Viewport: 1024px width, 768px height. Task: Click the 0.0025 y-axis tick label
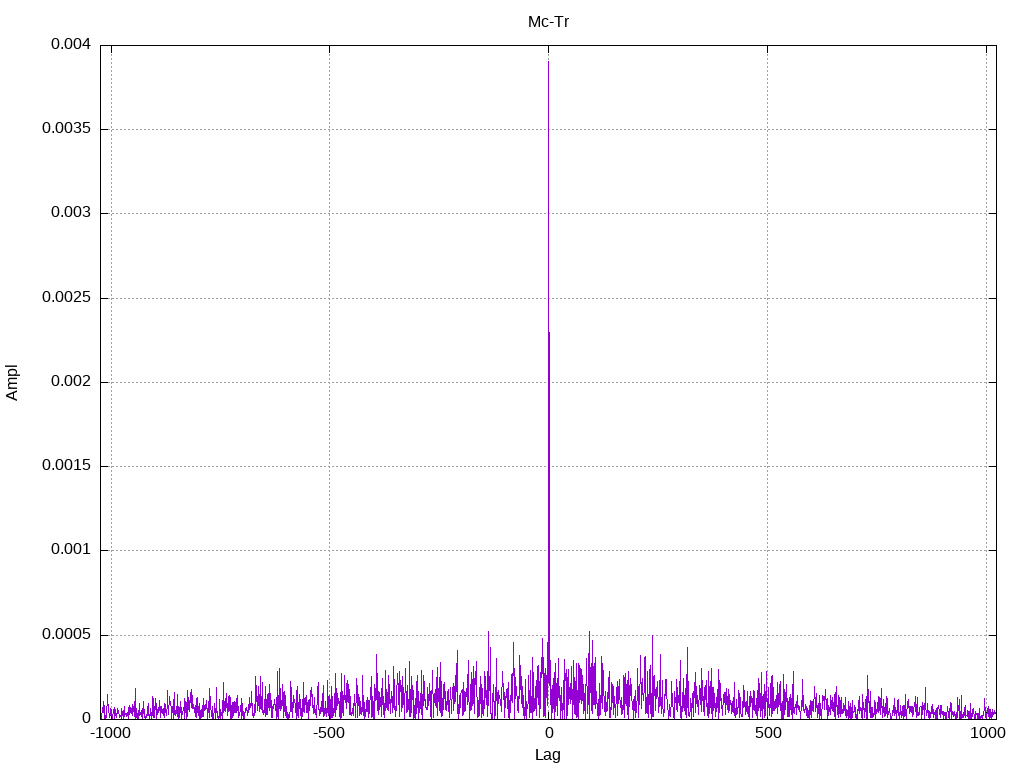pyautogui.click(x=66, y=298)
